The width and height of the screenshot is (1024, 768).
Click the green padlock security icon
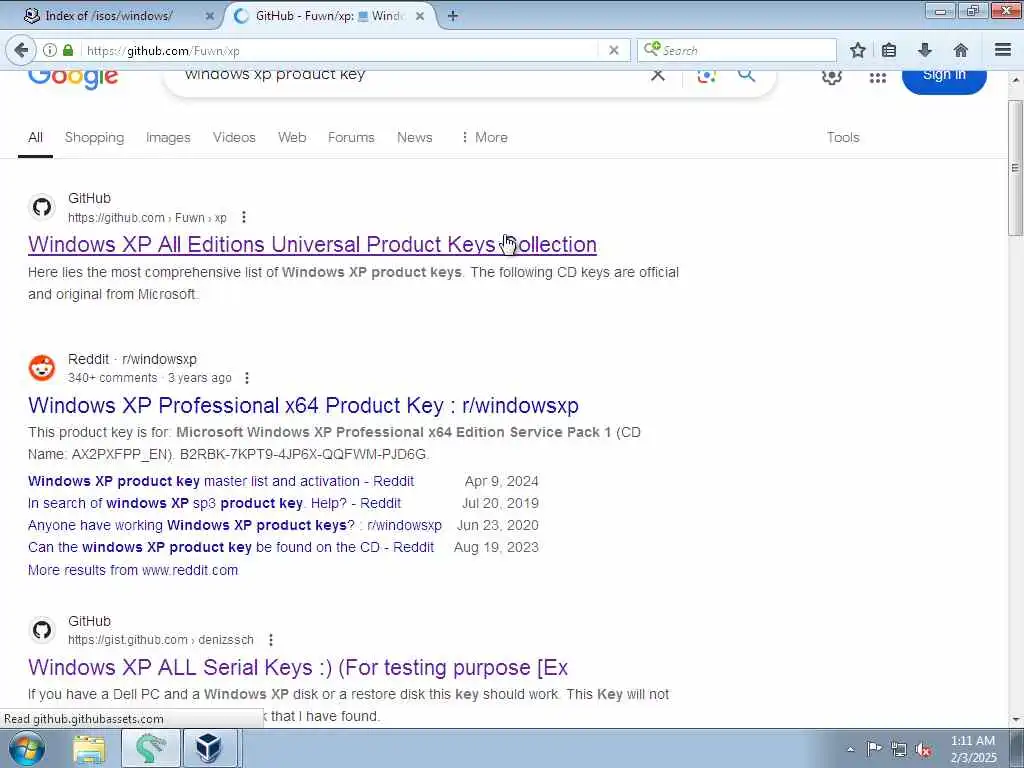point(68,50)
